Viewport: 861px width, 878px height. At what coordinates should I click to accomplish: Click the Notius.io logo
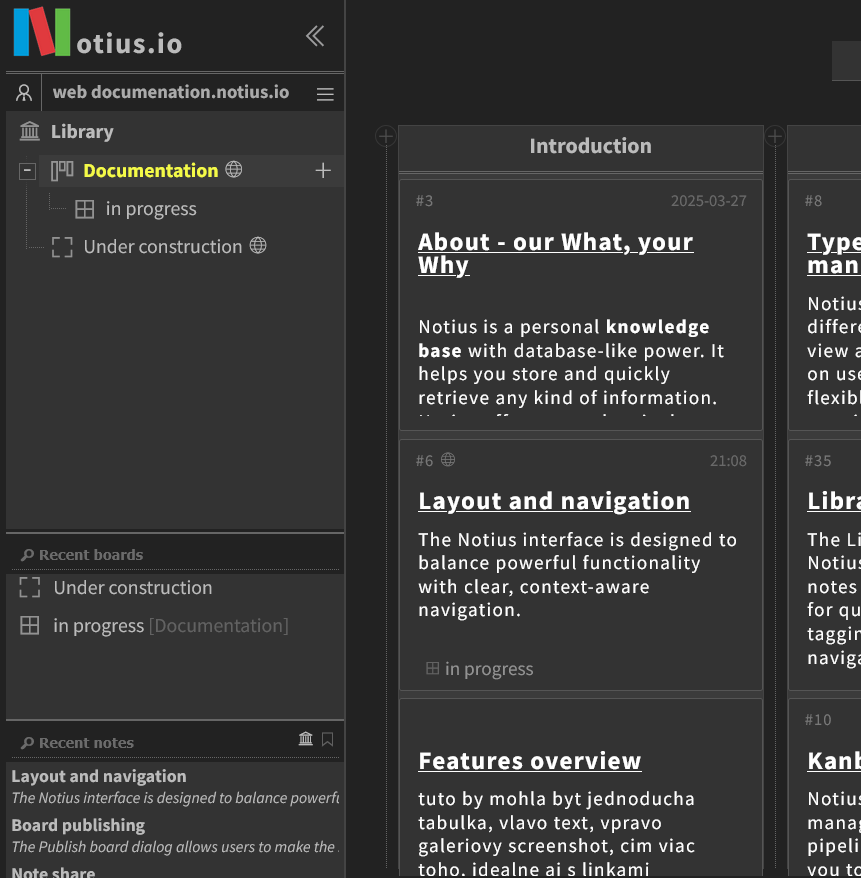tap(98, 32)
